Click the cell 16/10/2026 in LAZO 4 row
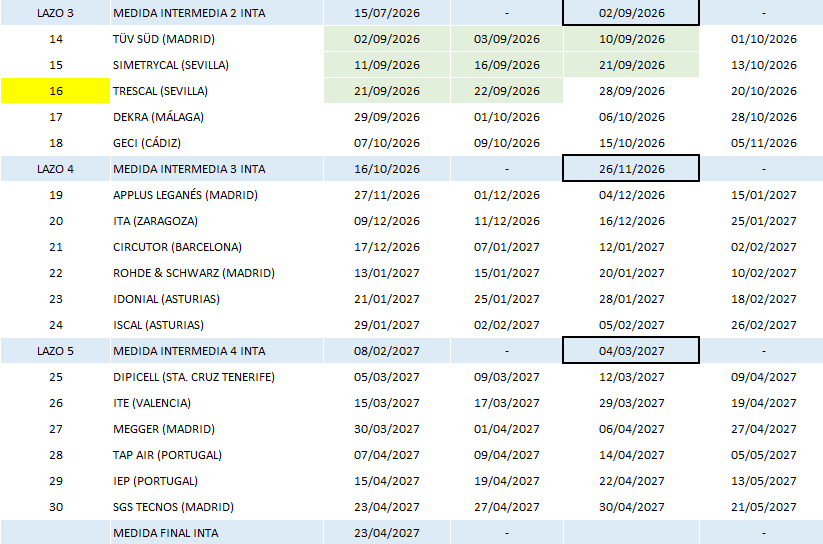Image resolution: width=823 pixels, height=544 pixels. coord(387,169)
